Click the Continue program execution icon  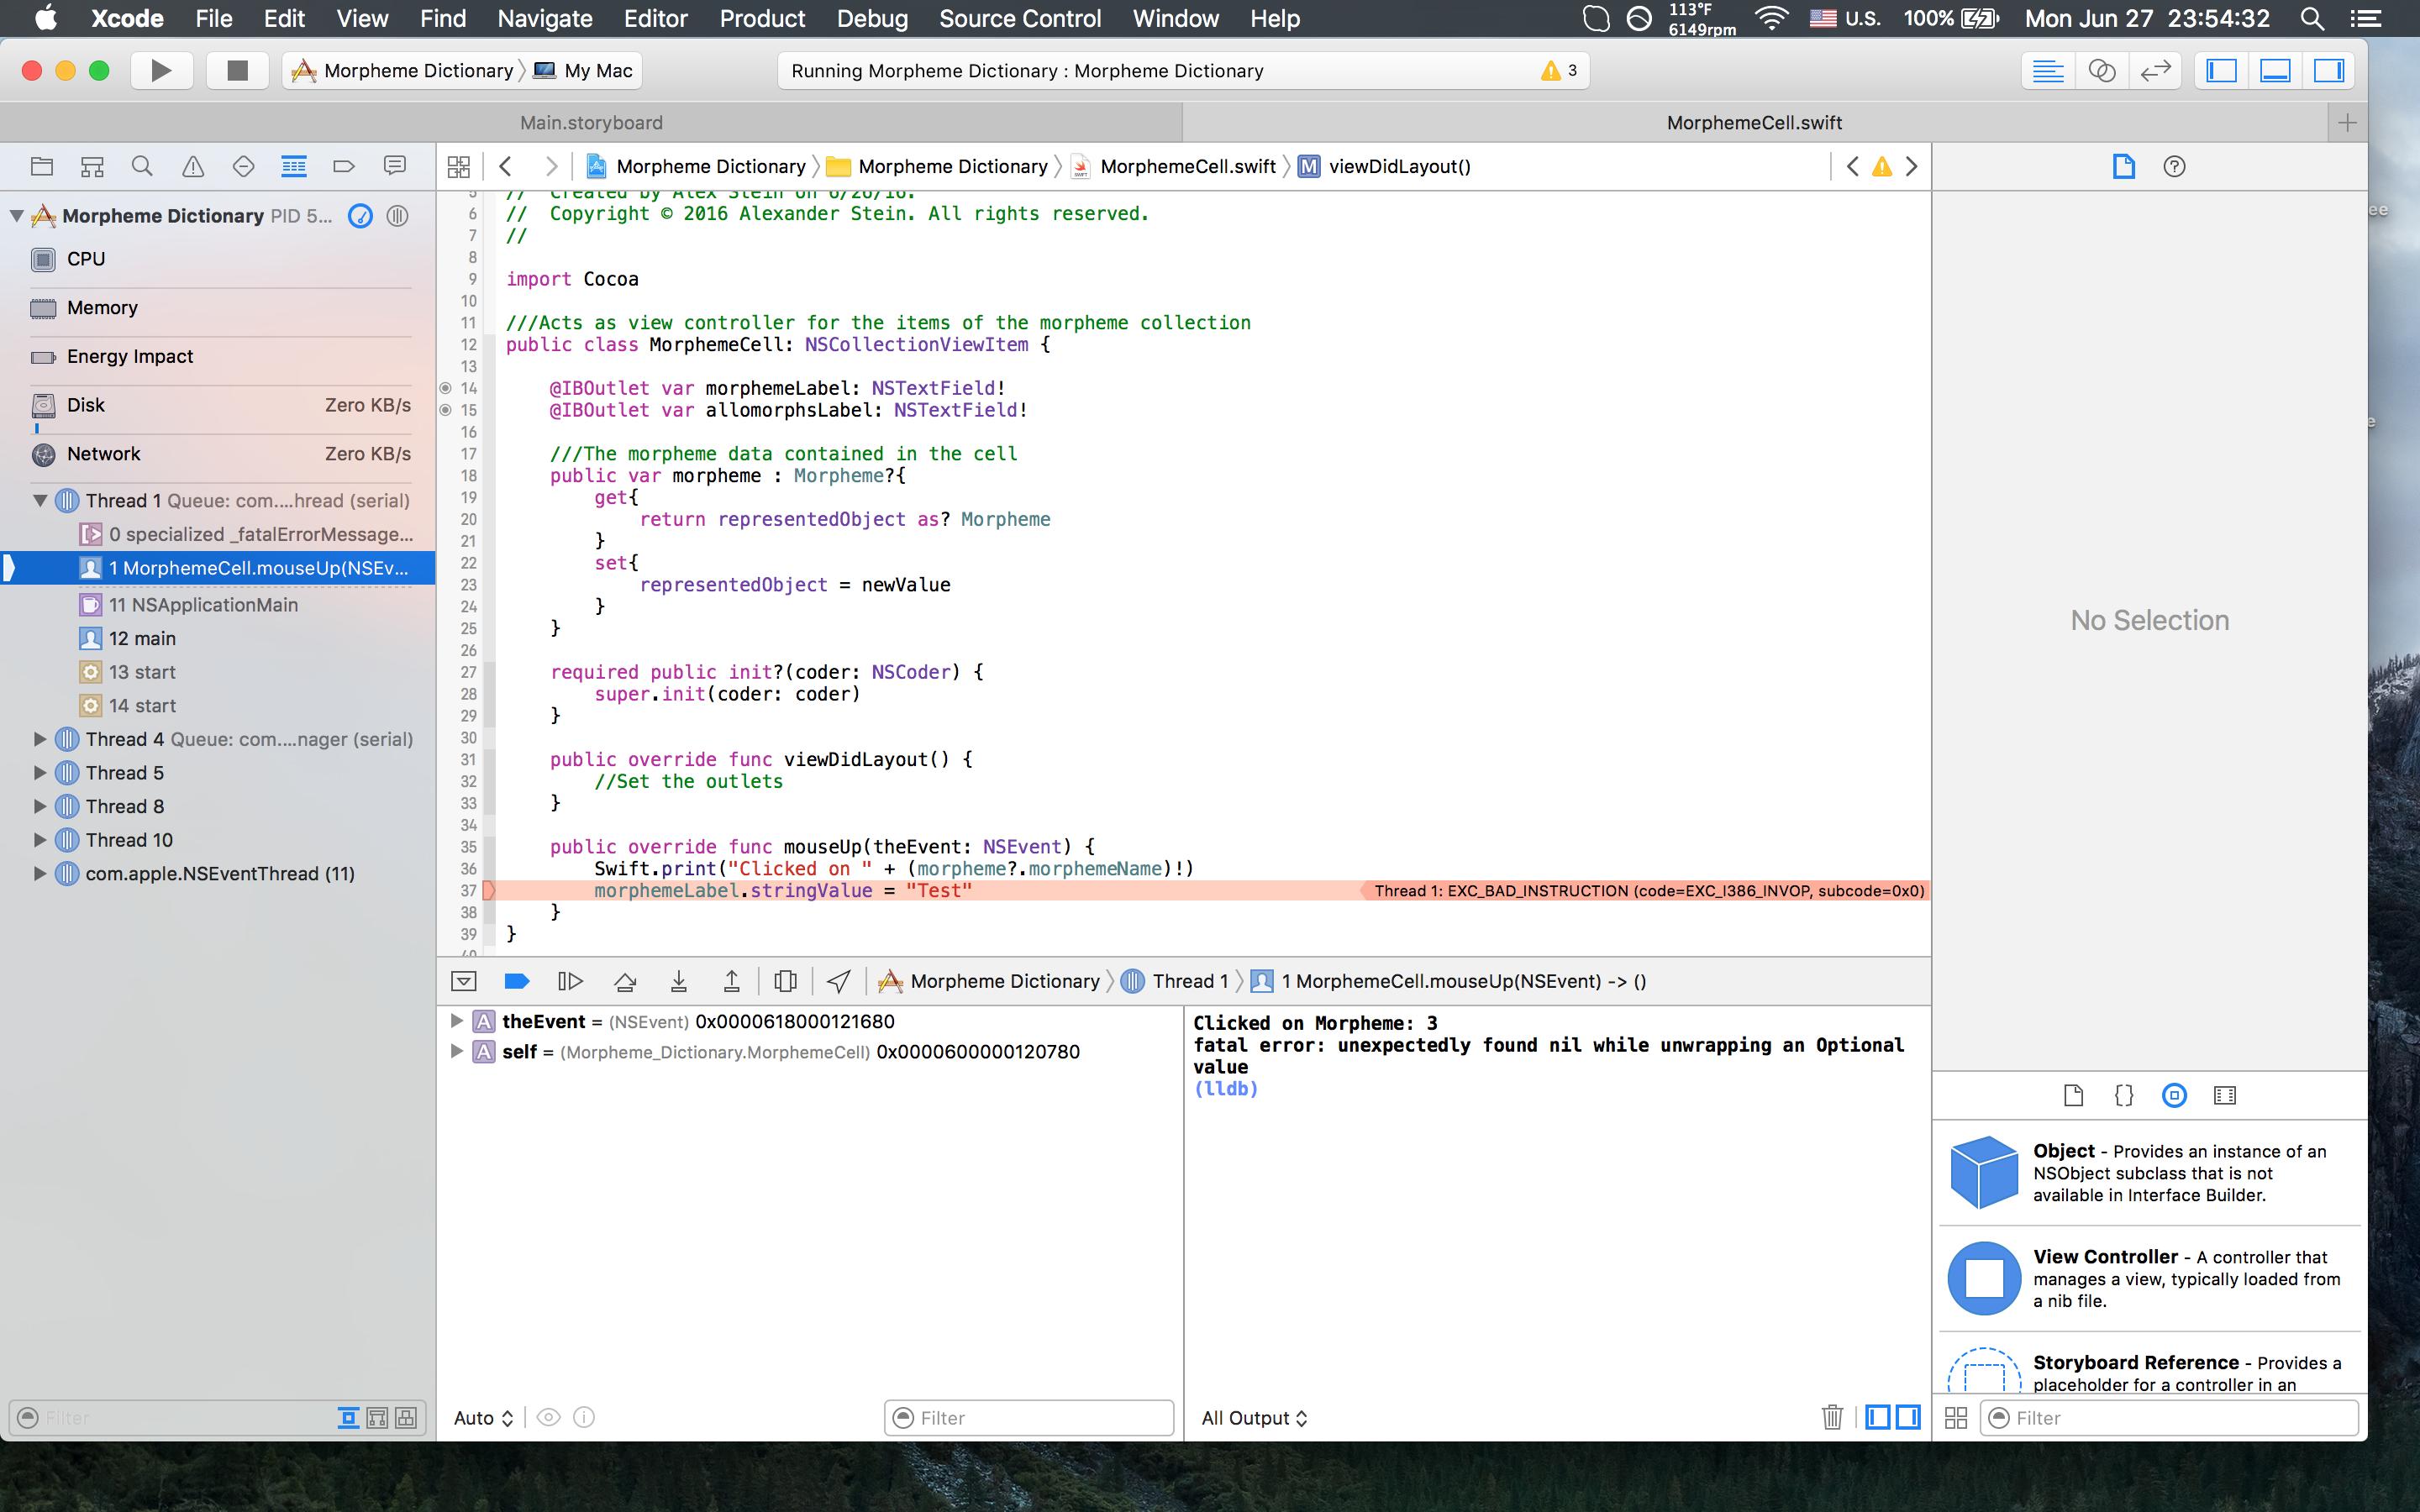[x=570, y=981]
